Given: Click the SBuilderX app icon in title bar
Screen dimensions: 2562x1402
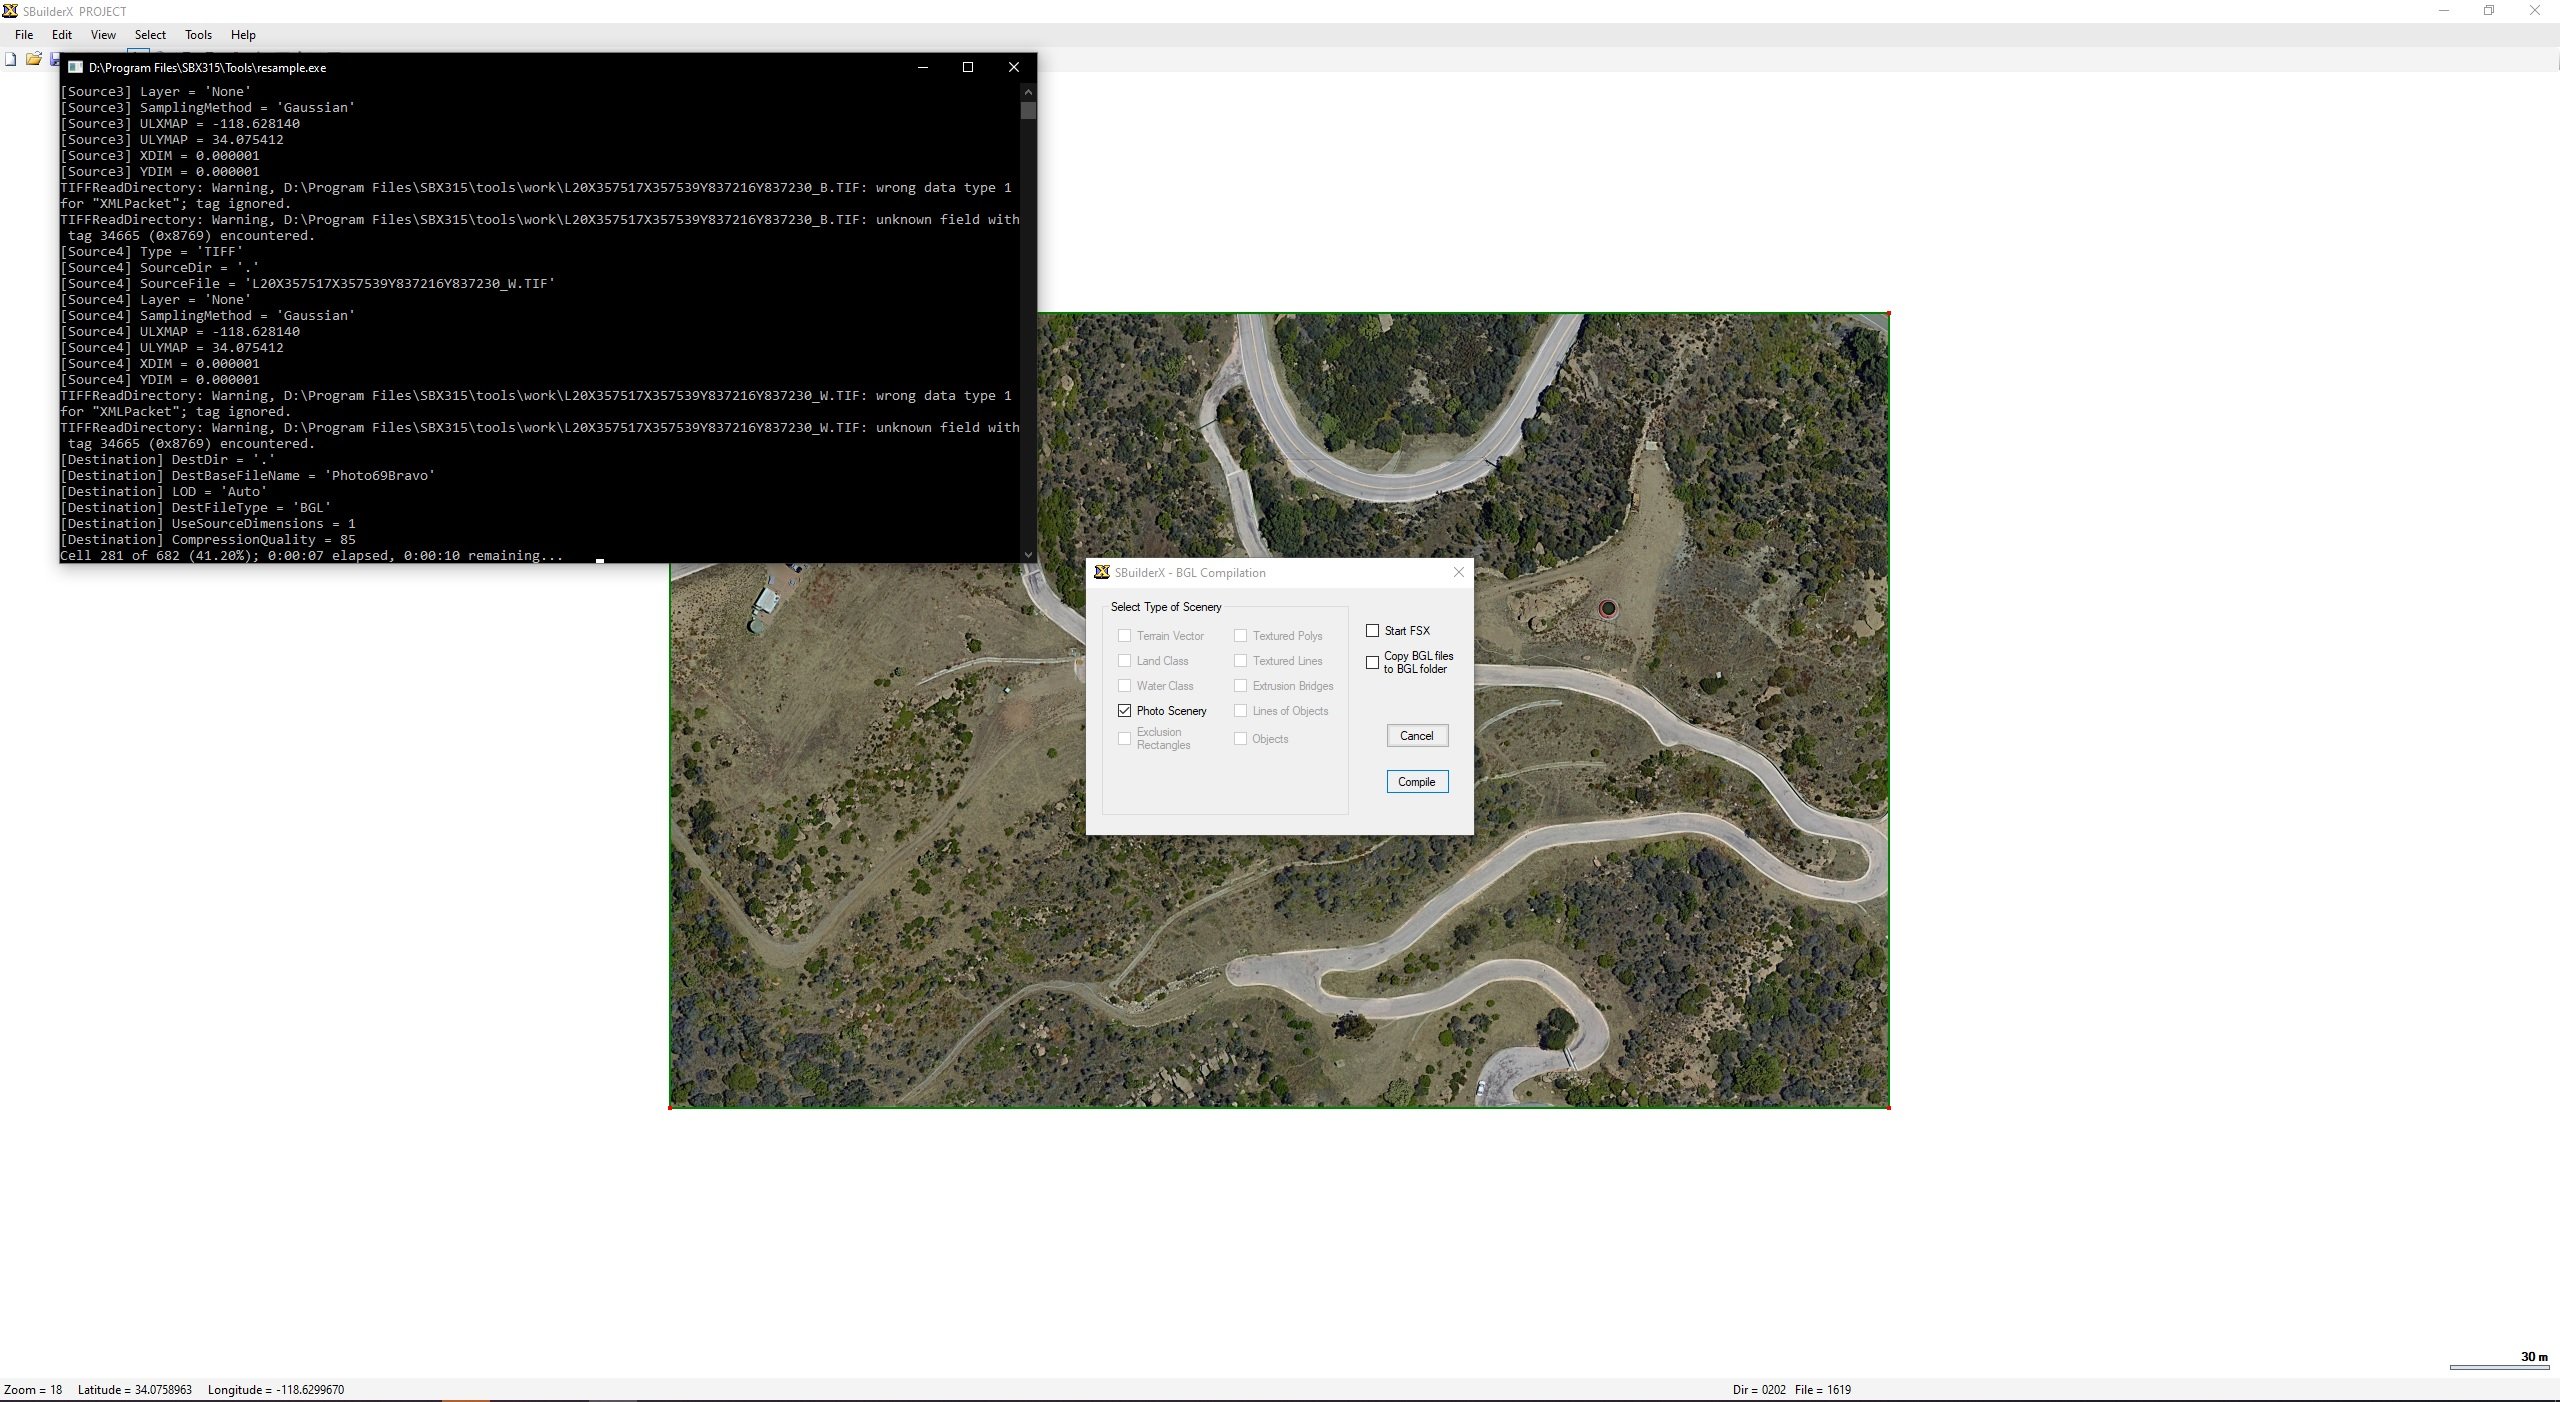Looking at the screenshot, I should (x=10, y=11).
